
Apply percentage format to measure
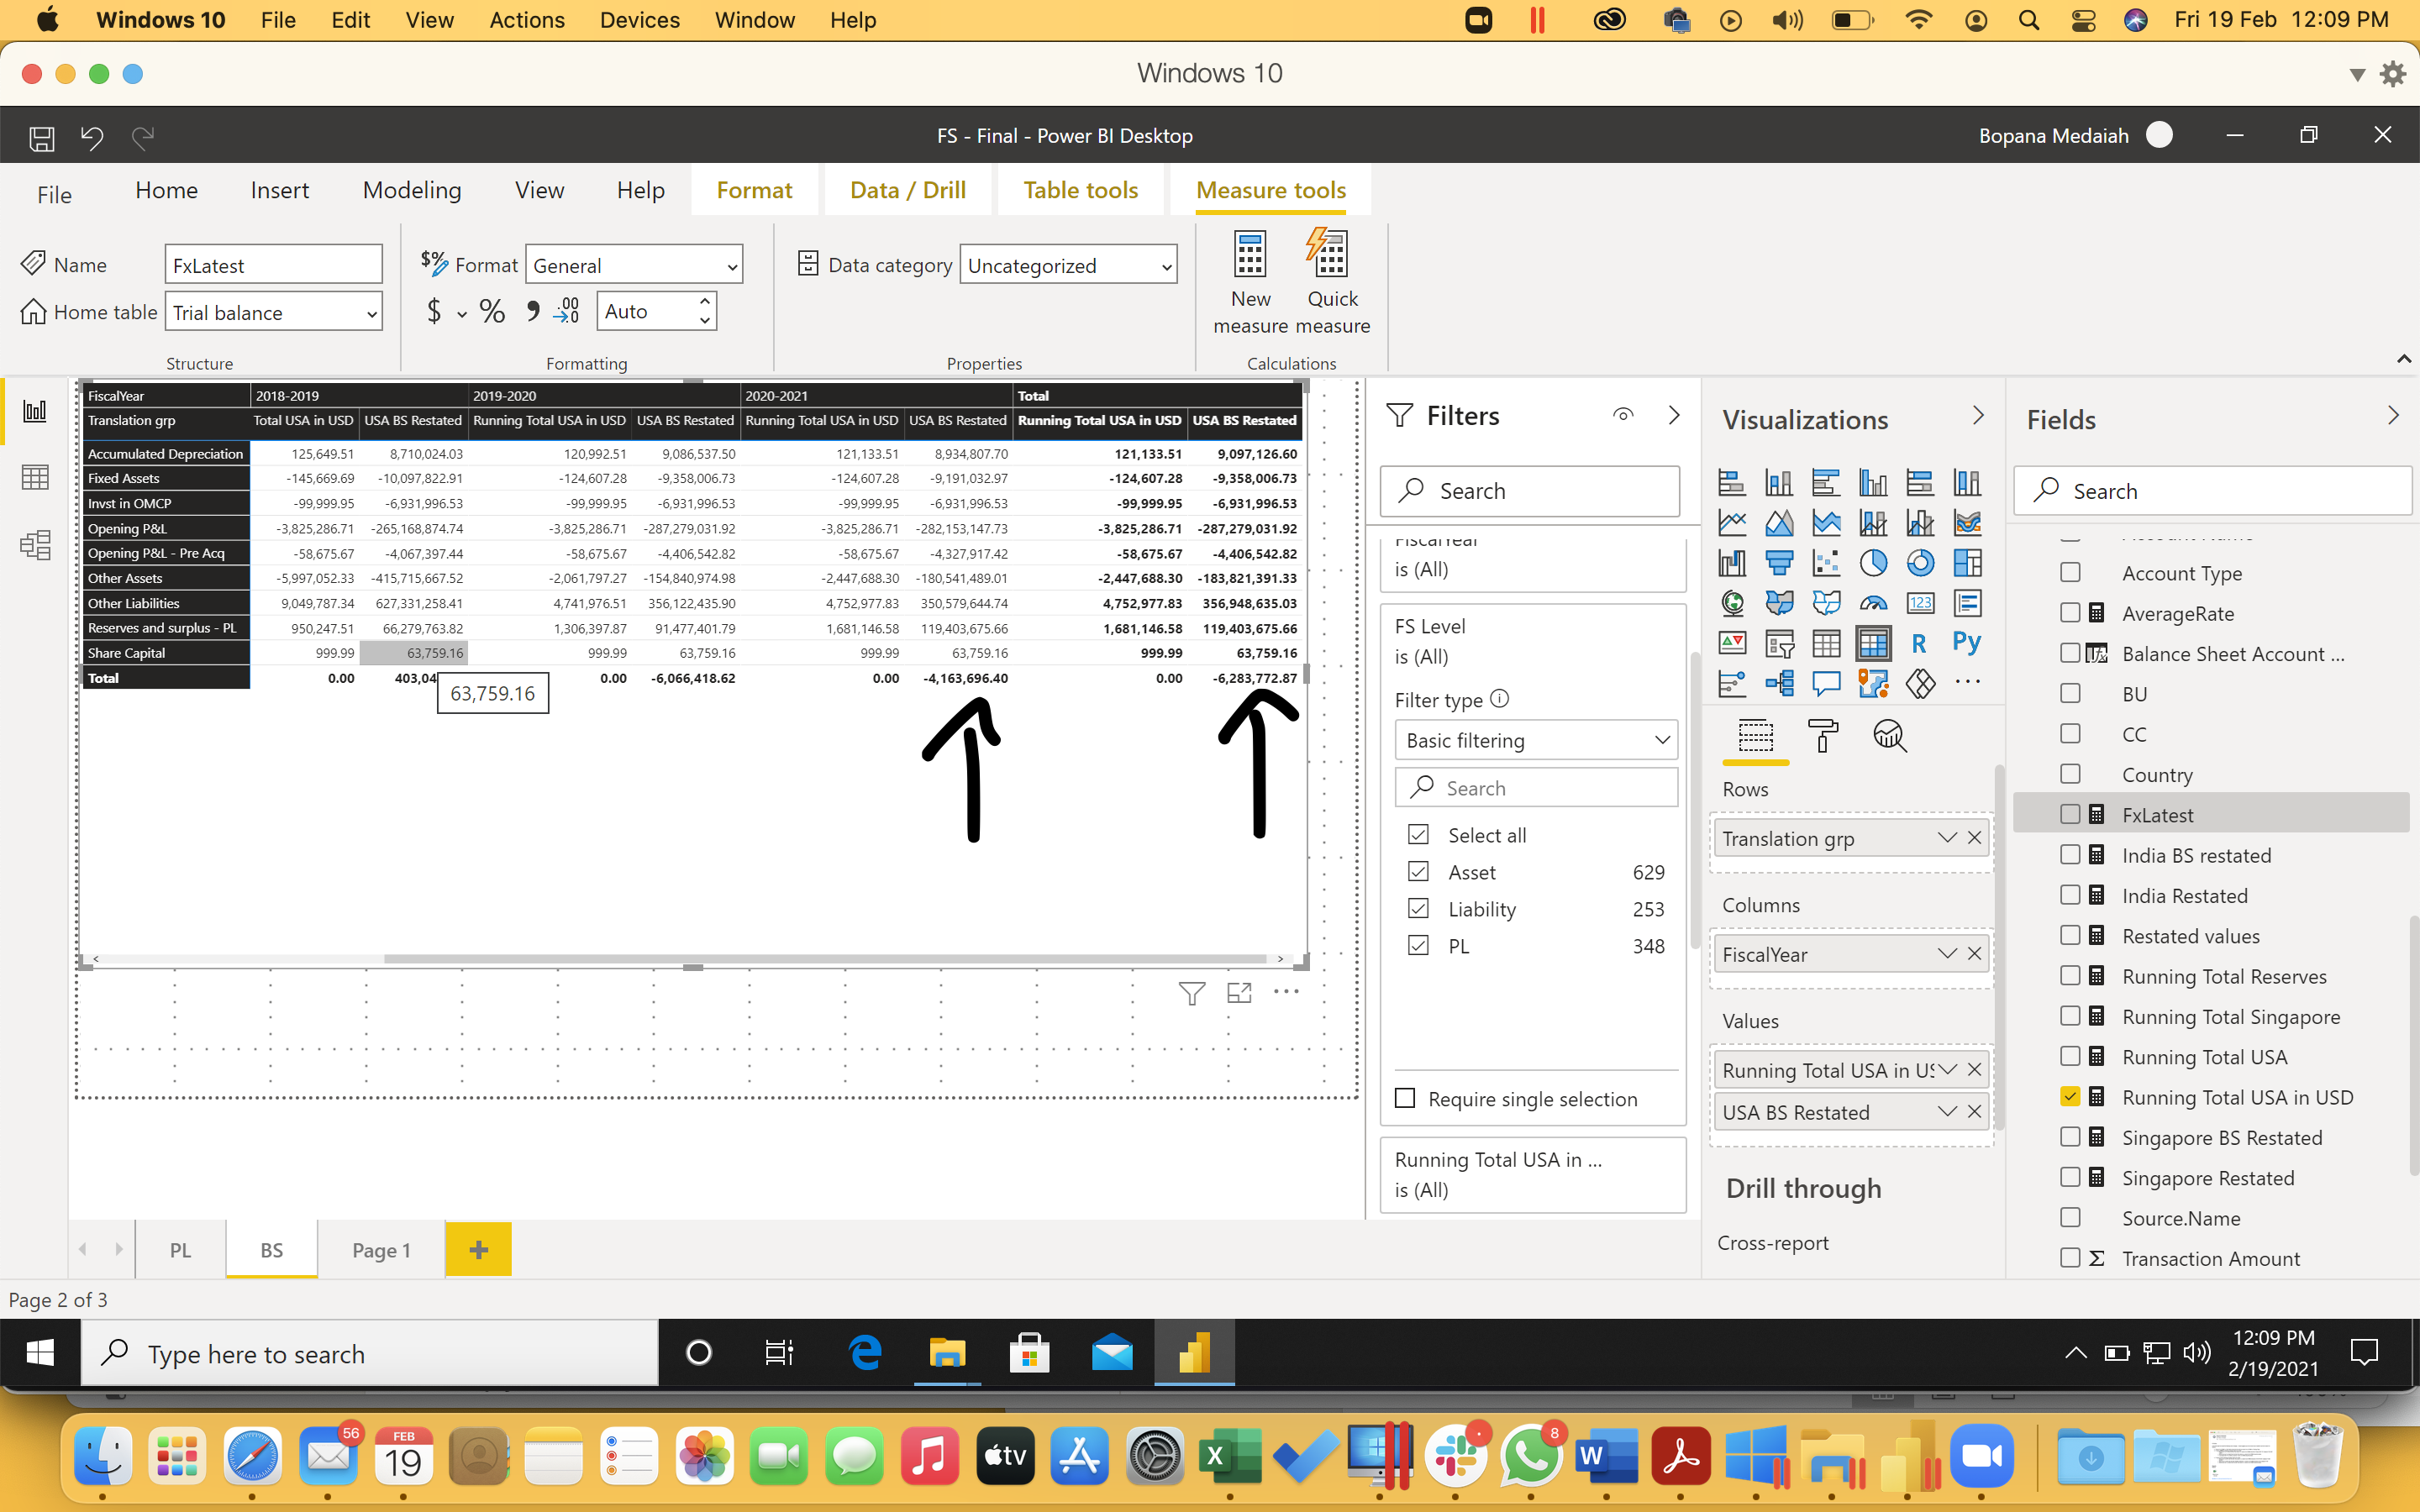492,311
